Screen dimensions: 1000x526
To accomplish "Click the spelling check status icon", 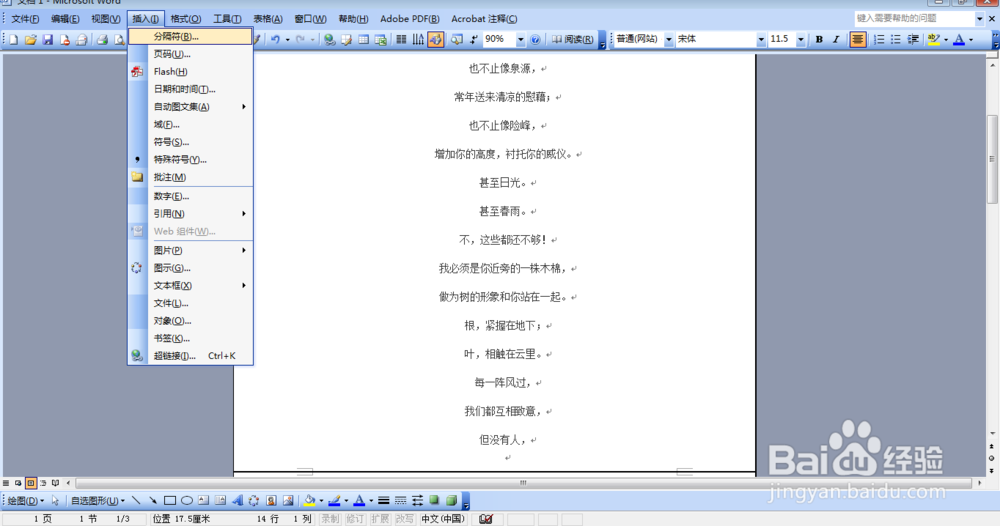I will pyautogui.click(x=486, y=519).
